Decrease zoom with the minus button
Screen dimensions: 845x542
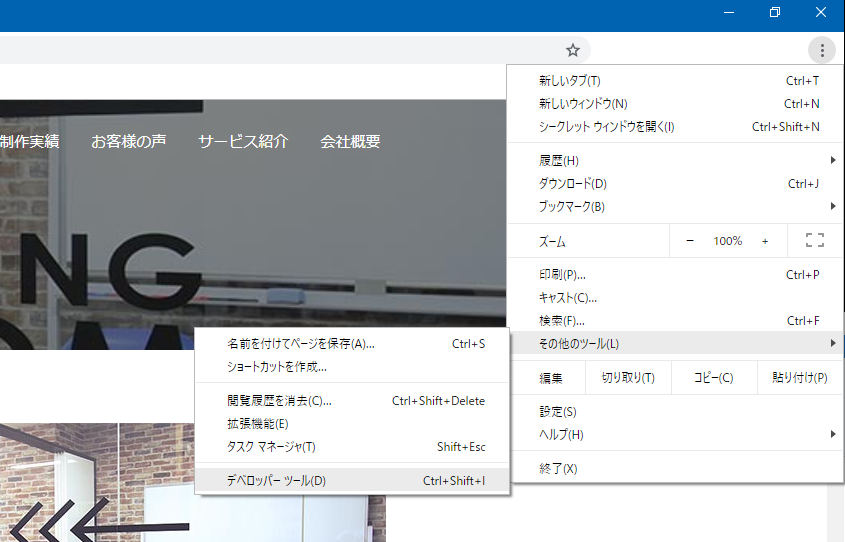tap(690, 241)
